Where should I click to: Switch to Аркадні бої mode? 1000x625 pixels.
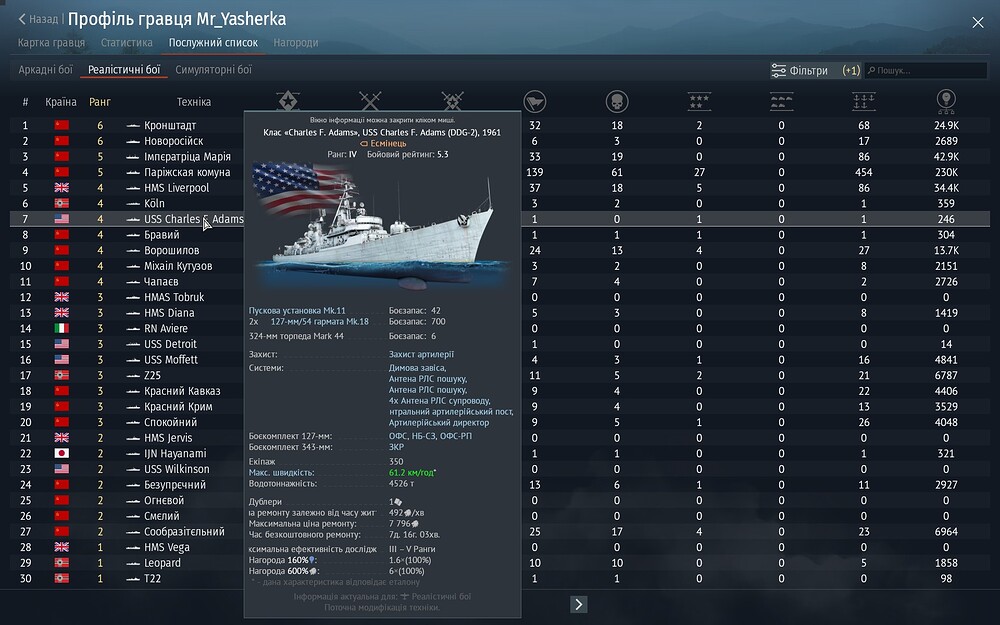tap(45, 70)
